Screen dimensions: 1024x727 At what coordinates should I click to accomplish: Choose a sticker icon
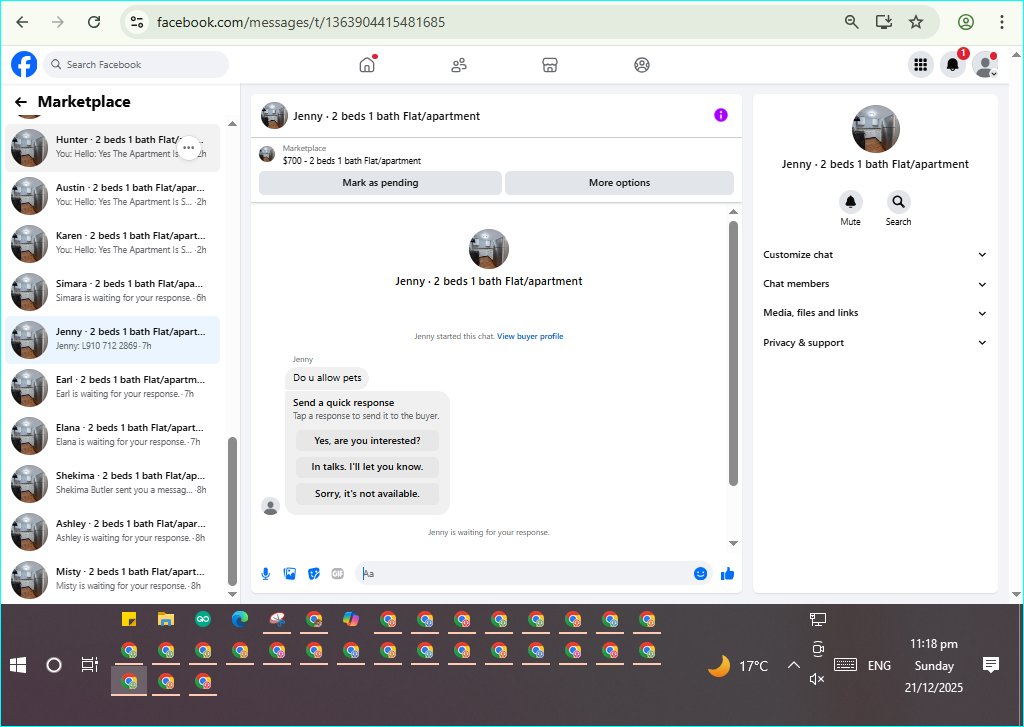(x=314, y=574)
